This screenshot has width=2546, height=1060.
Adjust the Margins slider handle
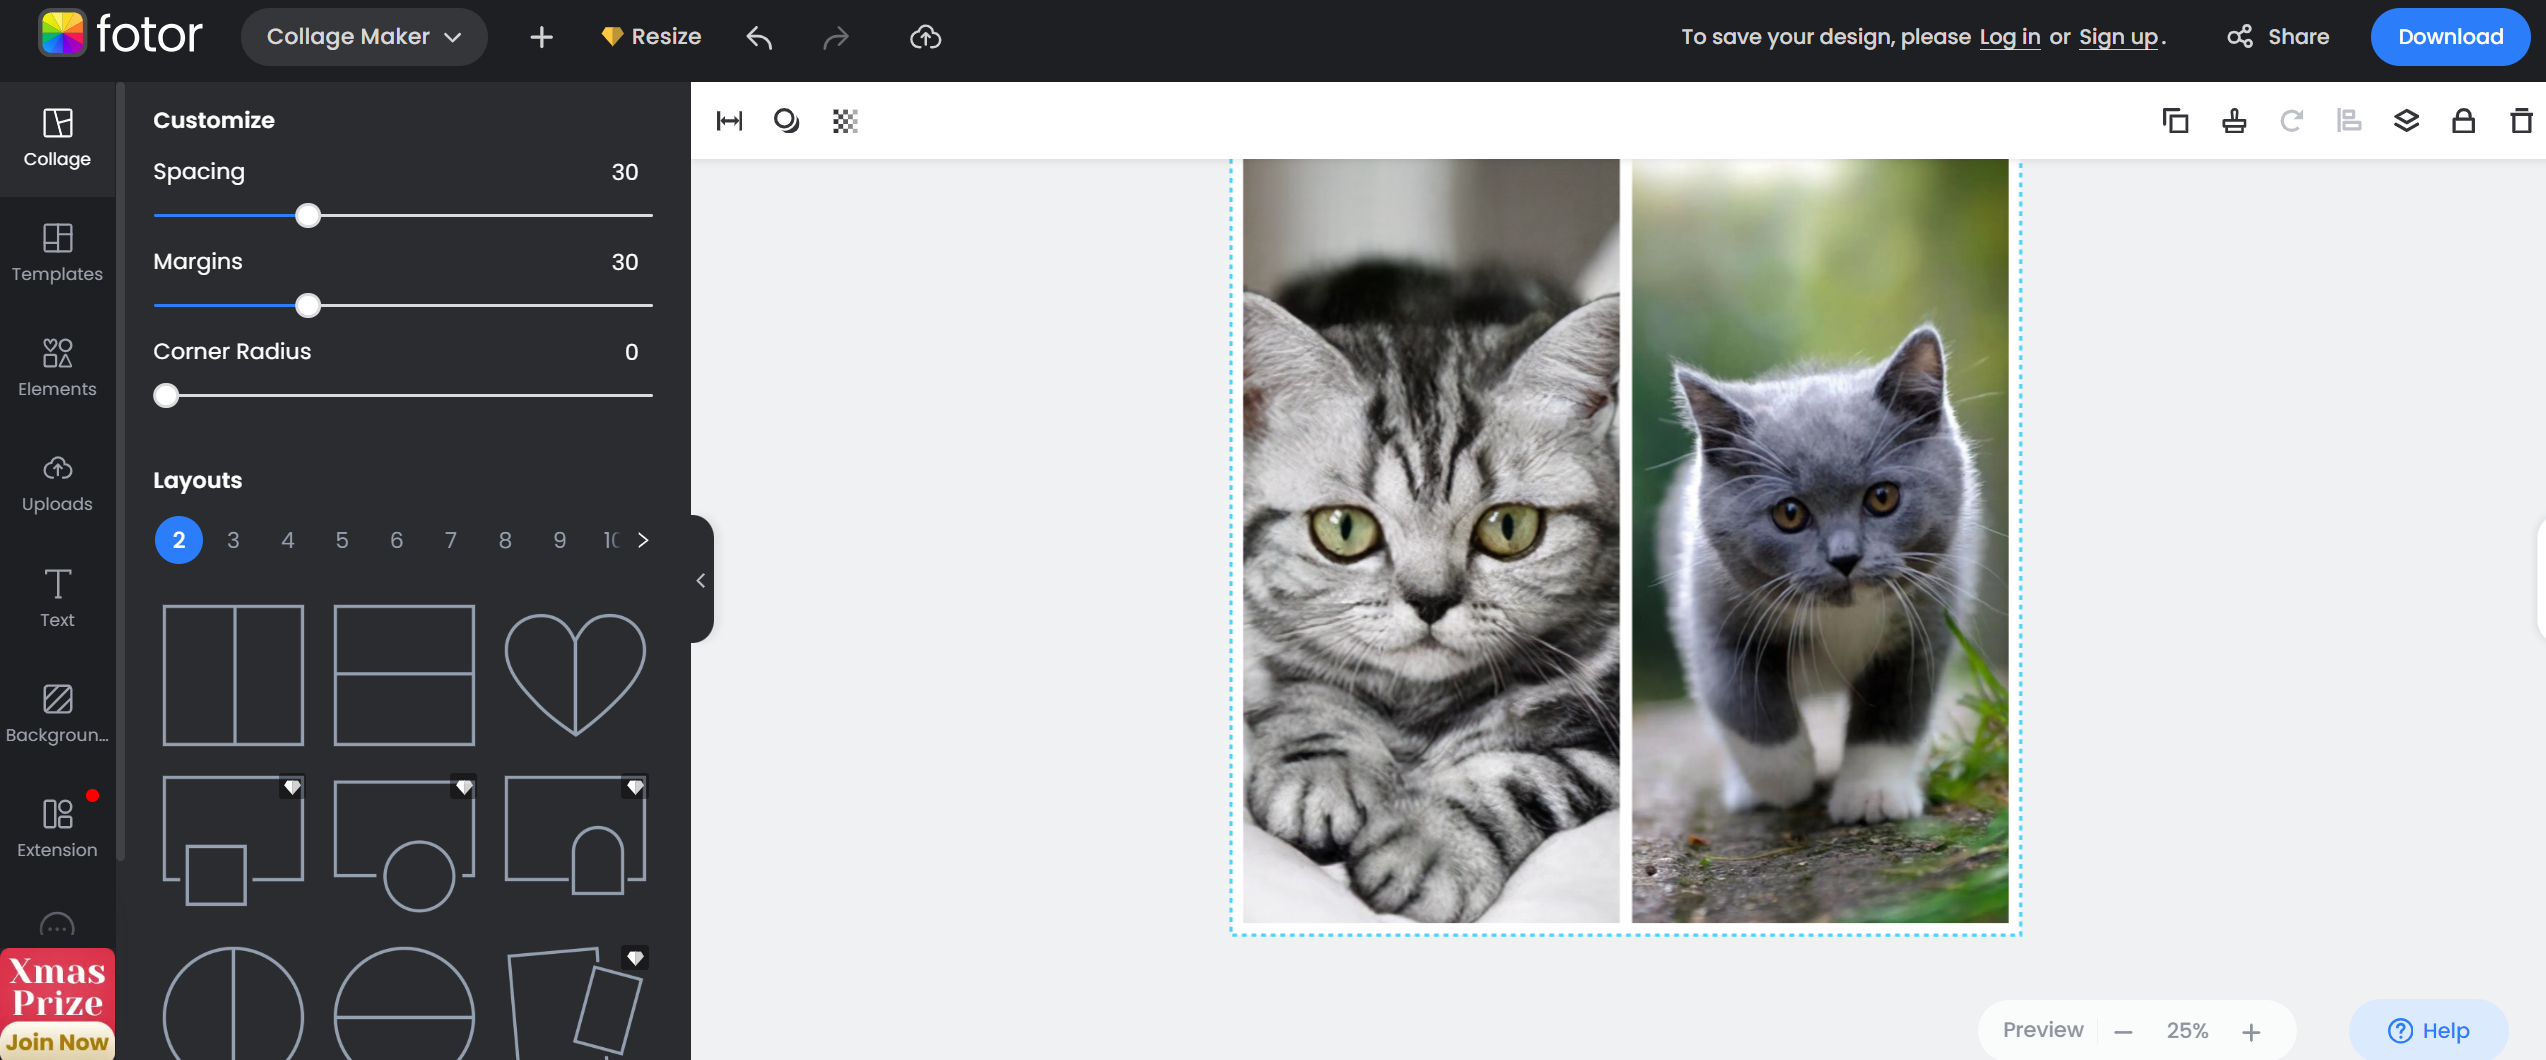pos(308,305)
